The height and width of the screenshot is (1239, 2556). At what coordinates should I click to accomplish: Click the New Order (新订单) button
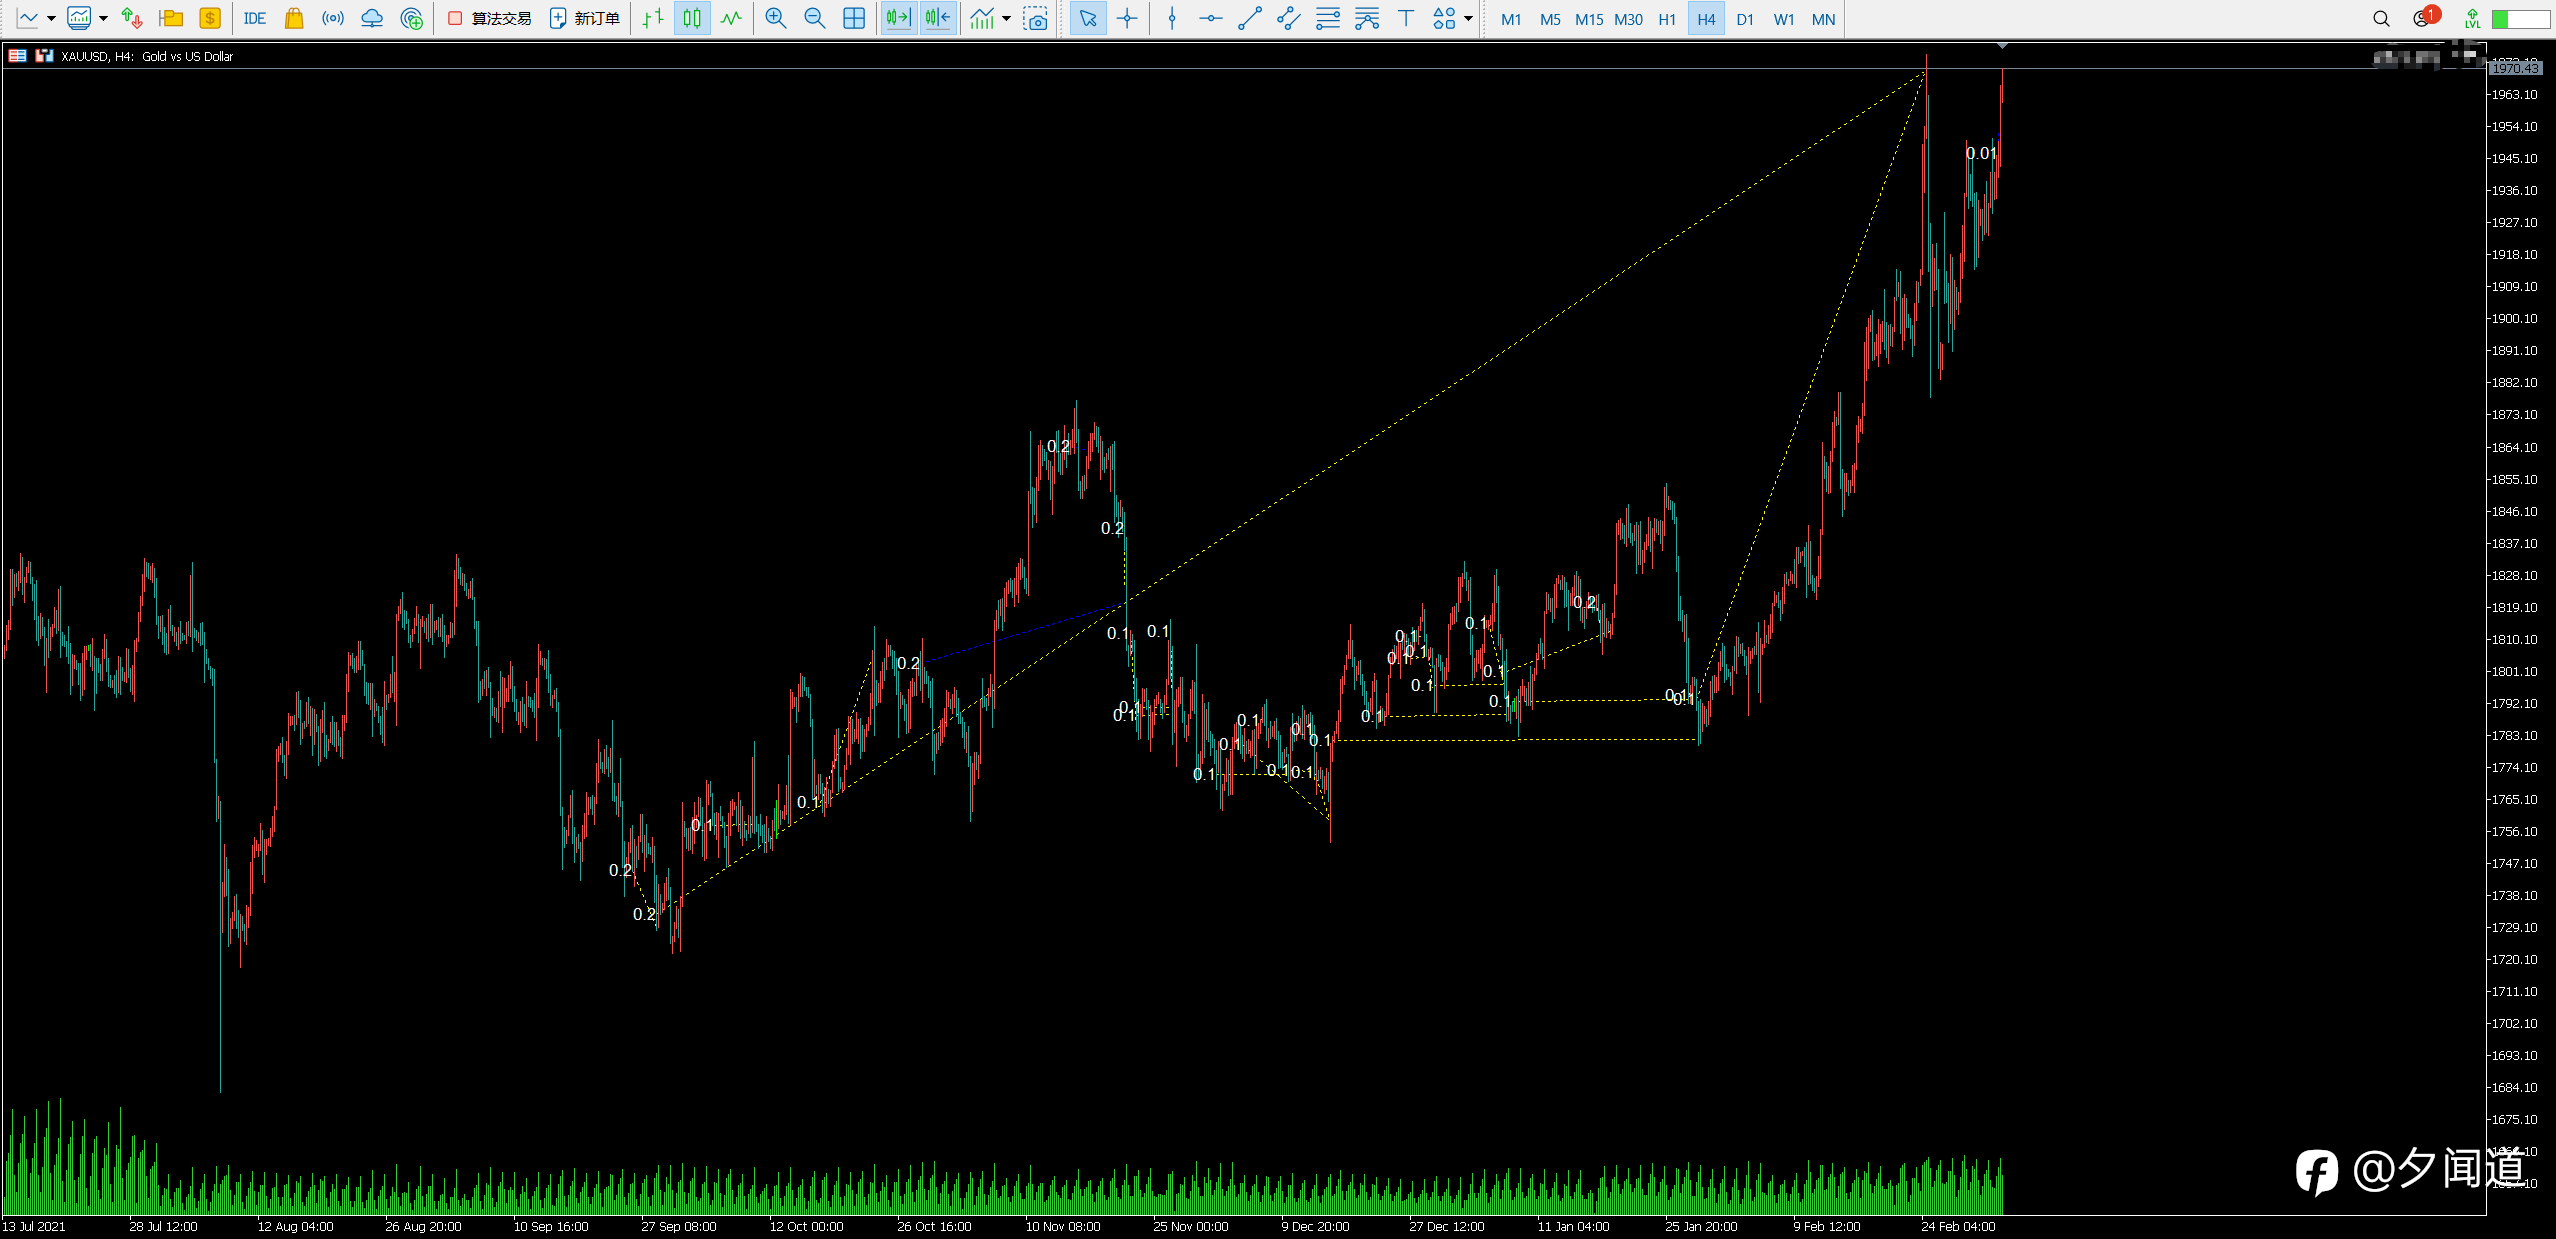[585, 19]
